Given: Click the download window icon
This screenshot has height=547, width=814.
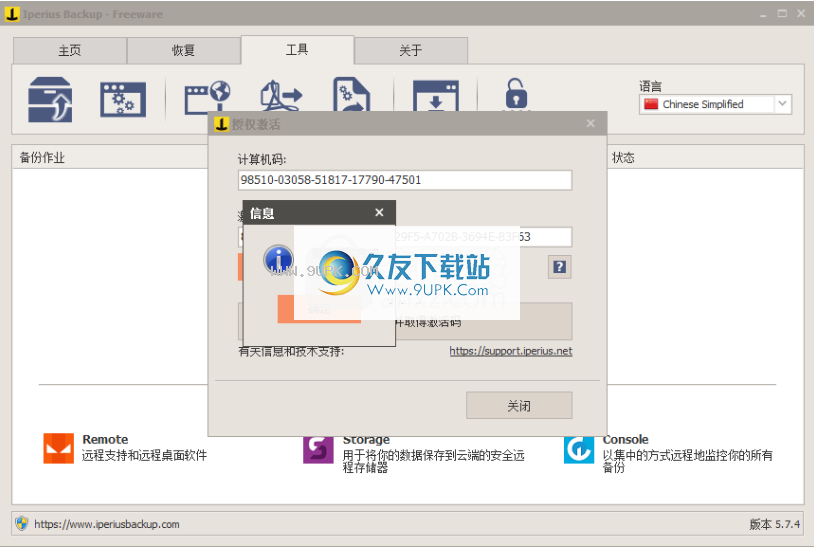Looking at the screenshot, I should point(436,95).
